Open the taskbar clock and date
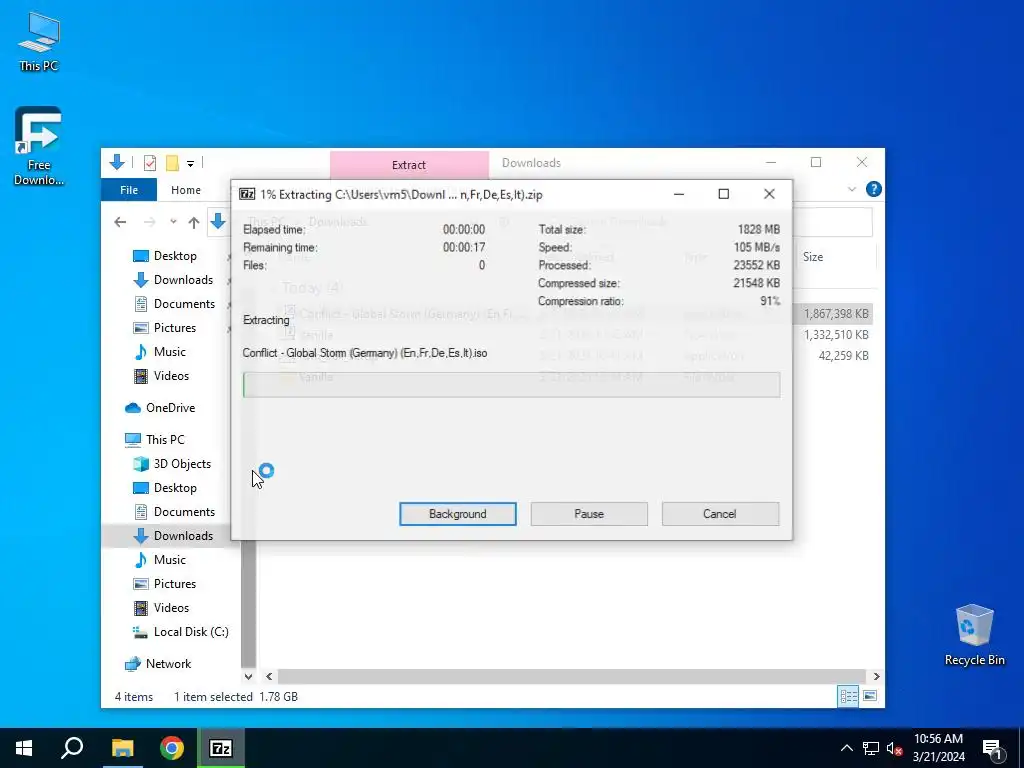The image size is (1024, 768). click(938, 748)
